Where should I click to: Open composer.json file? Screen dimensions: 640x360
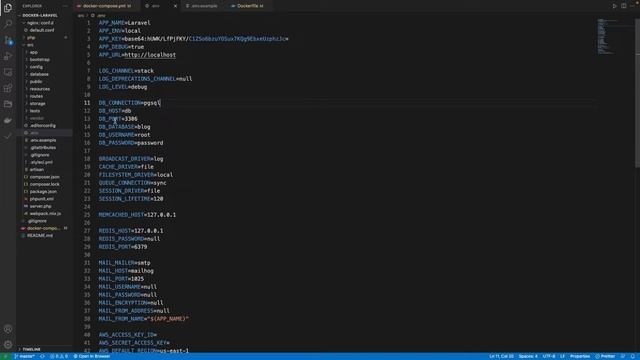click(x=44, y=177)
